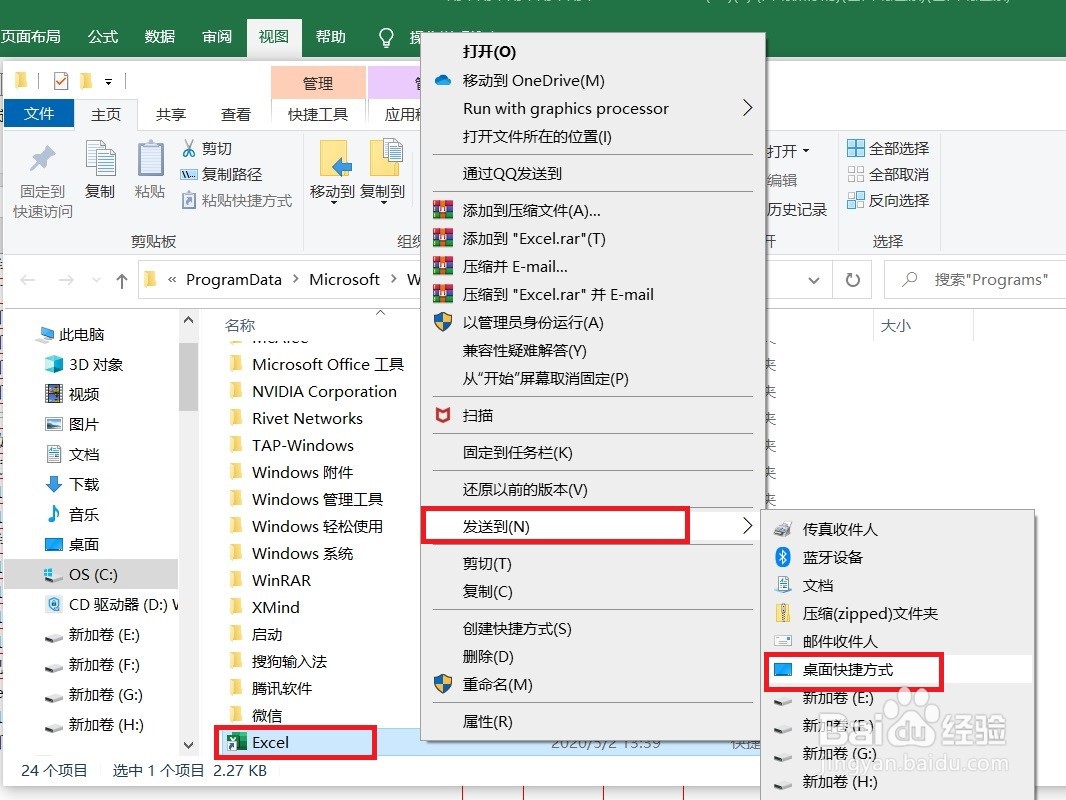The image size is (1066, 800).
Task: Open the Excel Review ribbon tab
Action: click(217, 37)
